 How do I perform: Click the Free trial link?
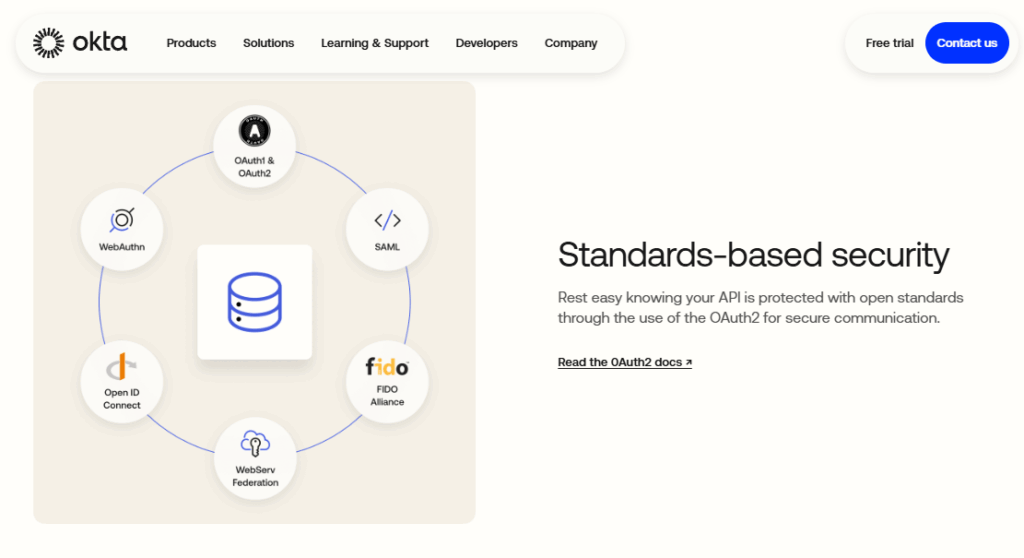(x=889, y=43)
